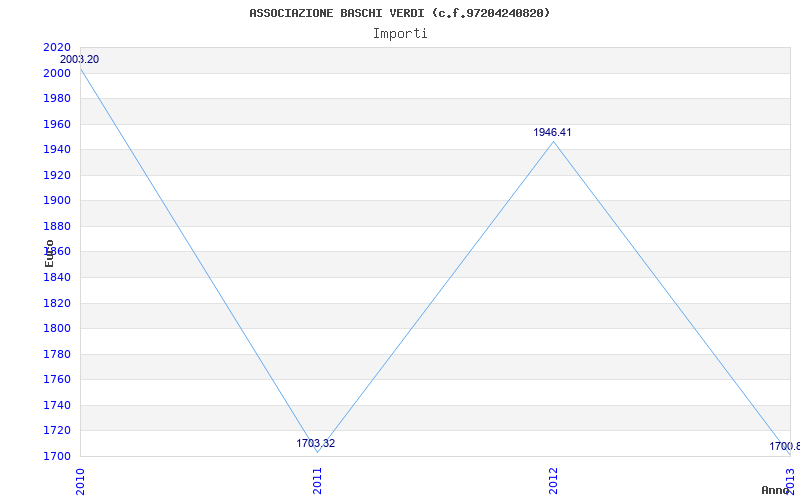The height and width of the screenshot is (500, 800).
Task: Click the 1800 y-axis value
Action: point(57,329)
